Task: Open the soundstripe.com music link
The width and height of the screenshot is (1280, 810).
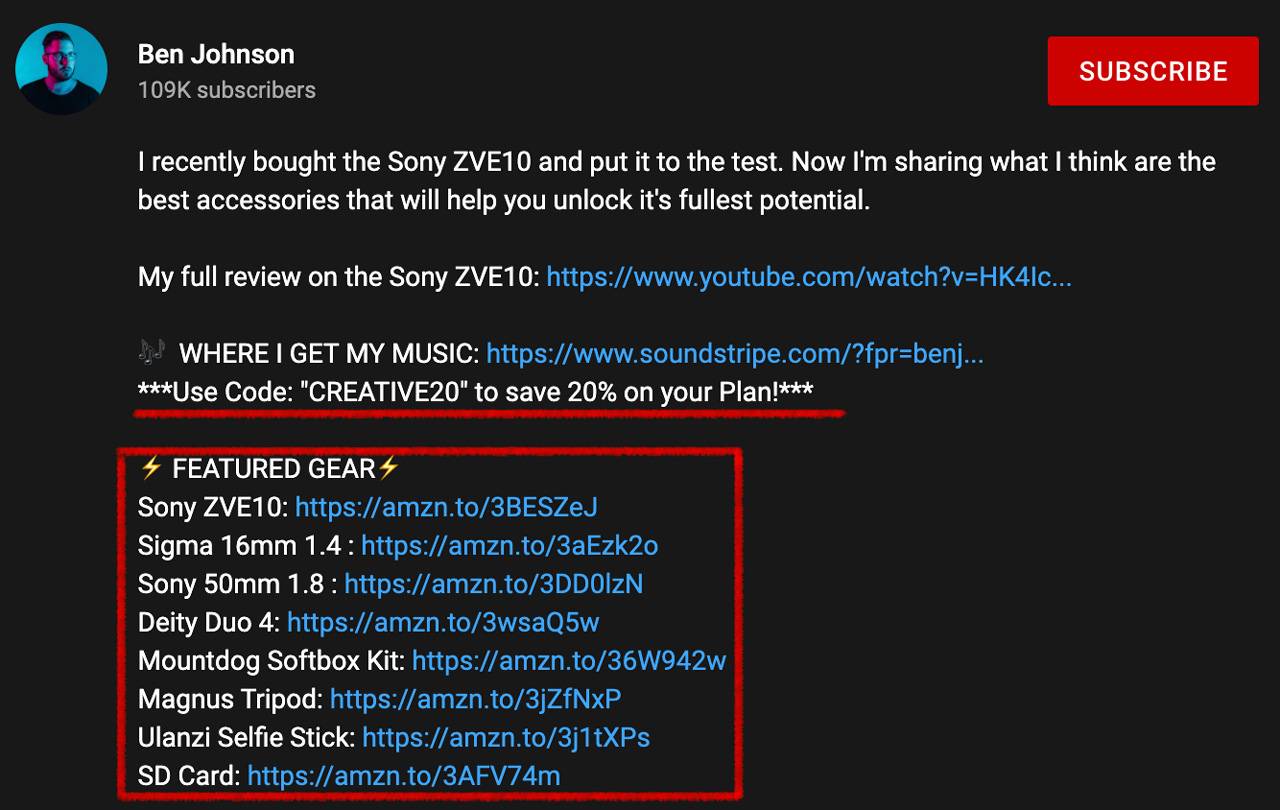Action: coord(735,353)
